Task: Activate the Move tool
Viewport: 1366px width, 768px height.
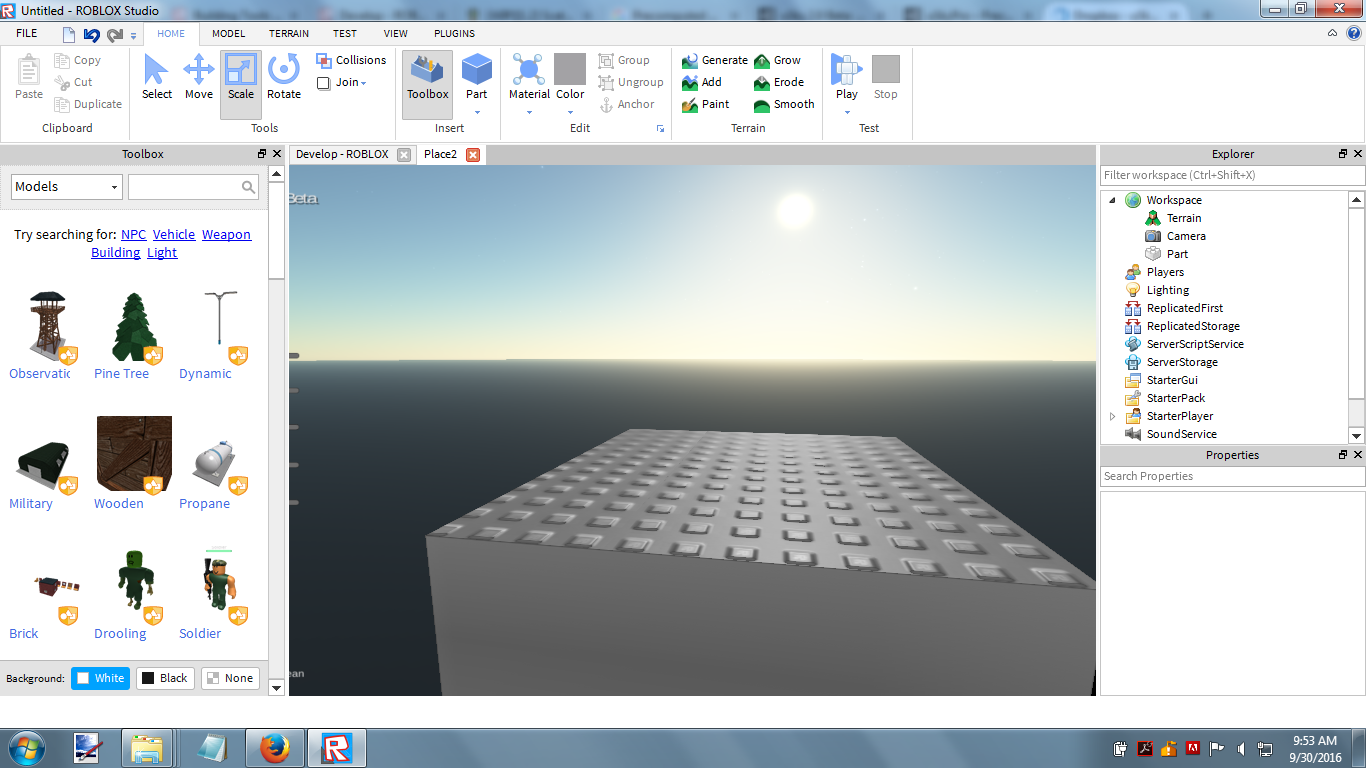Action: (x=199, y=77)
